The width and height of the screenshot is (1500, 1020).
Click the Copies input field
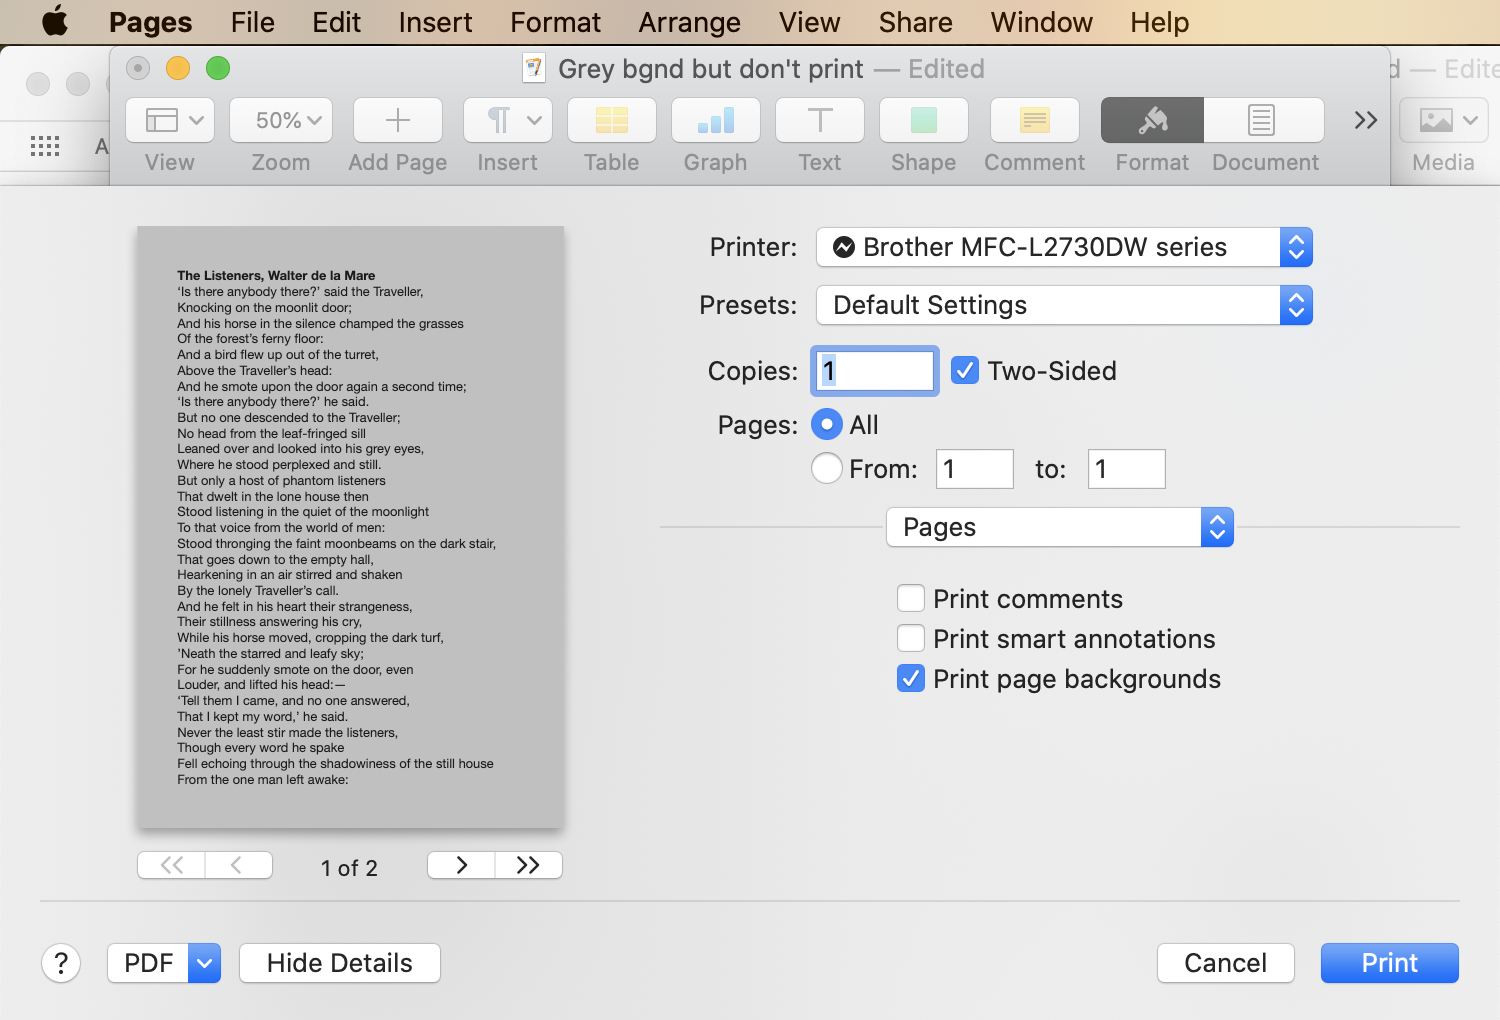coord(875,371)
